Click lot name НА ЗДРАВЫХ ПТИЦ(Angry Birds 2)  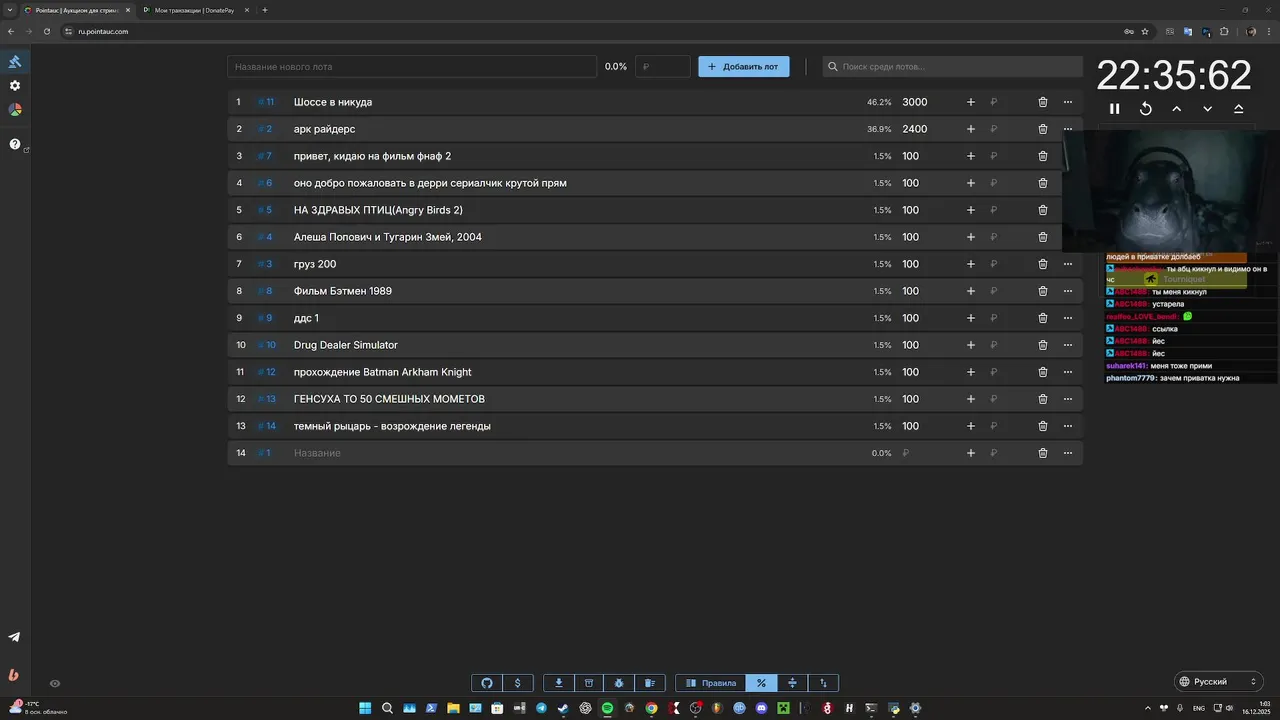pos(378,210)
